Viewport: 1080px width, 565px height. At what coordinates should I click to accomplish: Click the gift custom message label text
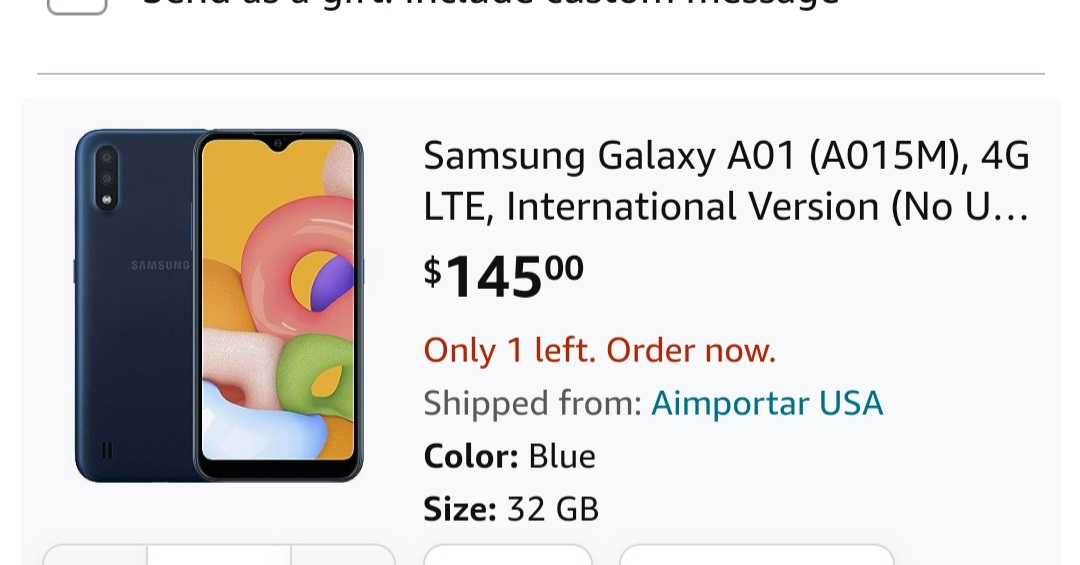click(x=490, y=4)
